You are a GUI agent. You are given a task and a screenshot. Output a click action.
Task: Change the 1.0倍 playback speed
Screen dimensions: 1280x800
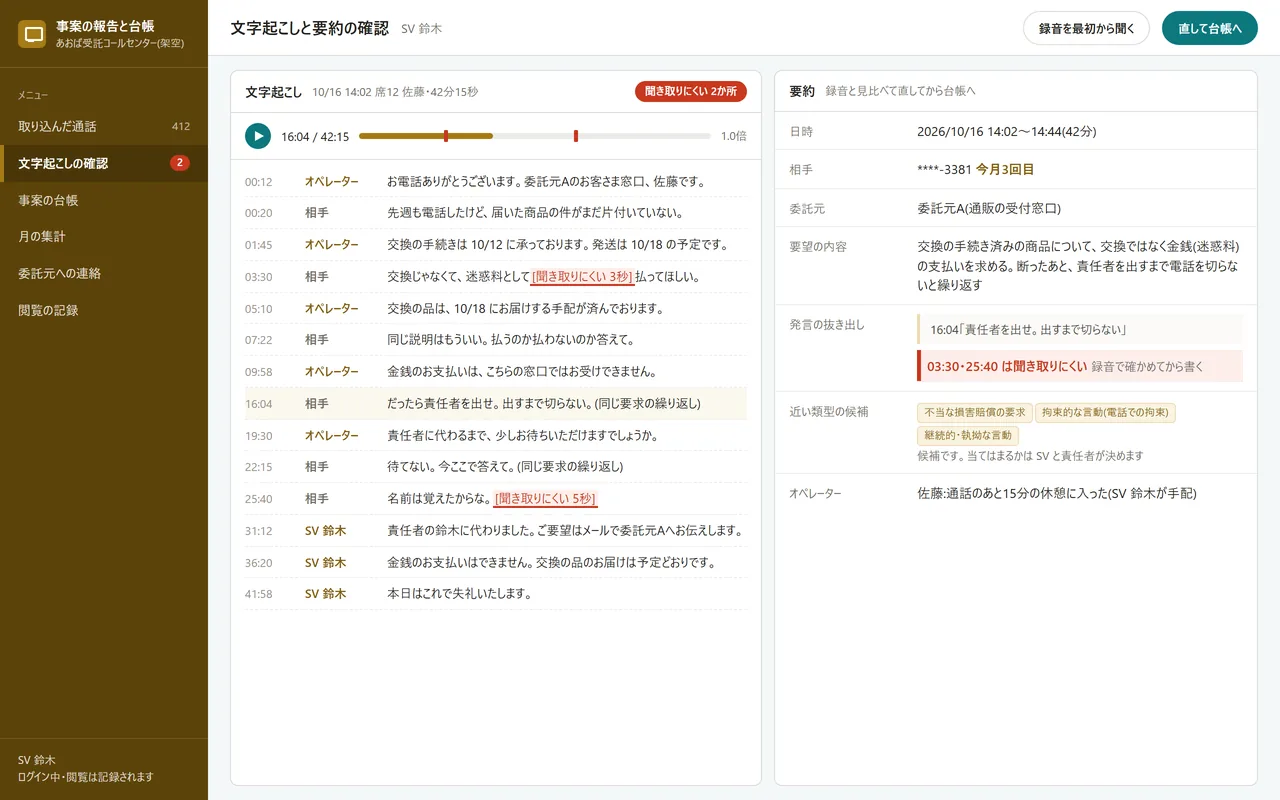click(734, 136)
